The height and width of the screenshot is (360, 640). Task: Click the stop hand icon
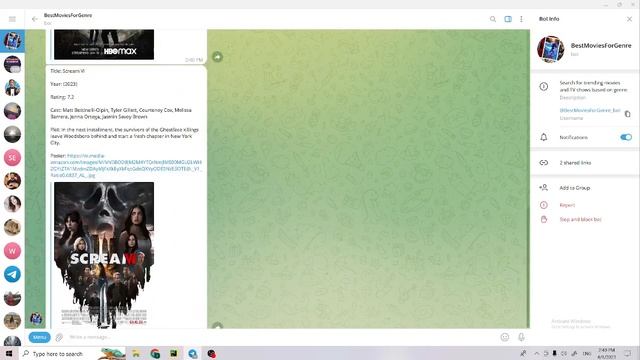544,219
